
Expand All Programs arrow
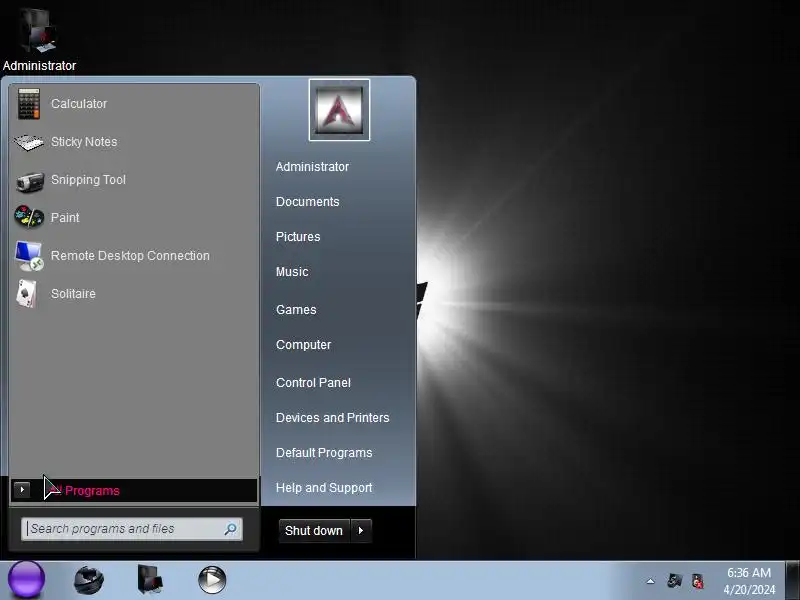click(22, 490)
